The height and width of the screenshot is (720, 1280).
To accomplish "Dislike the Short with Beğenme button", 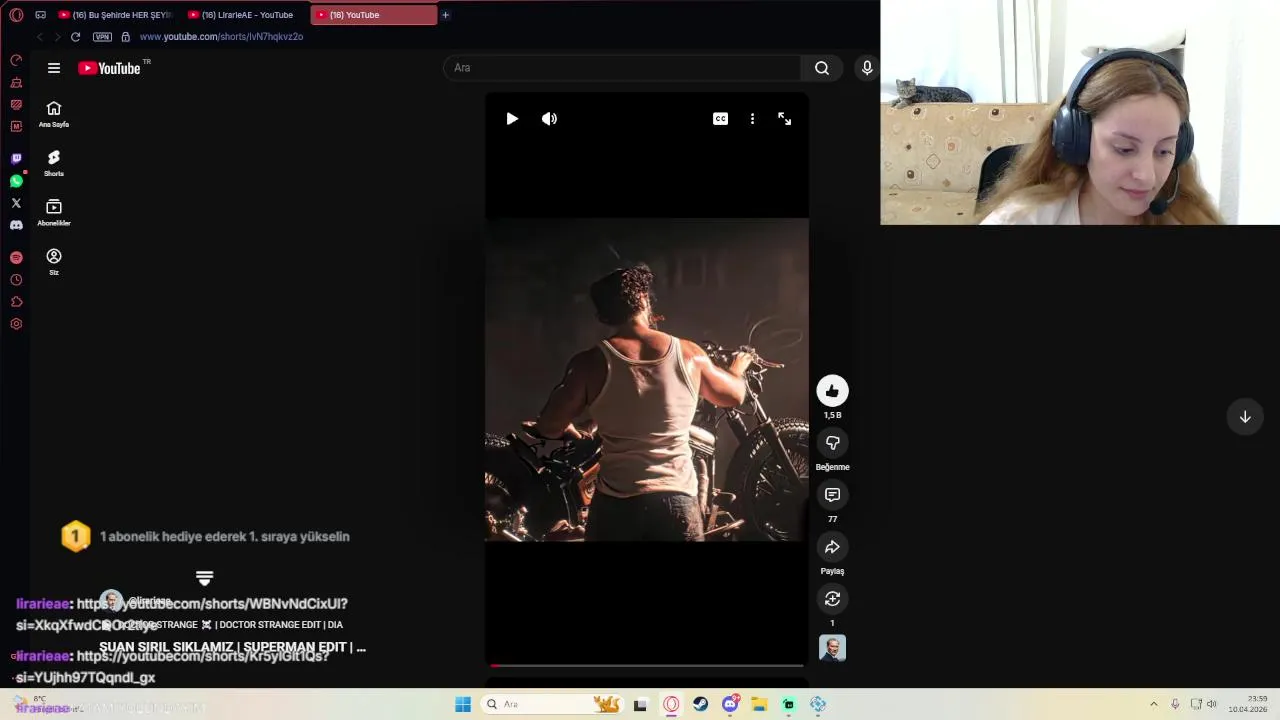I will pos(832,443).
